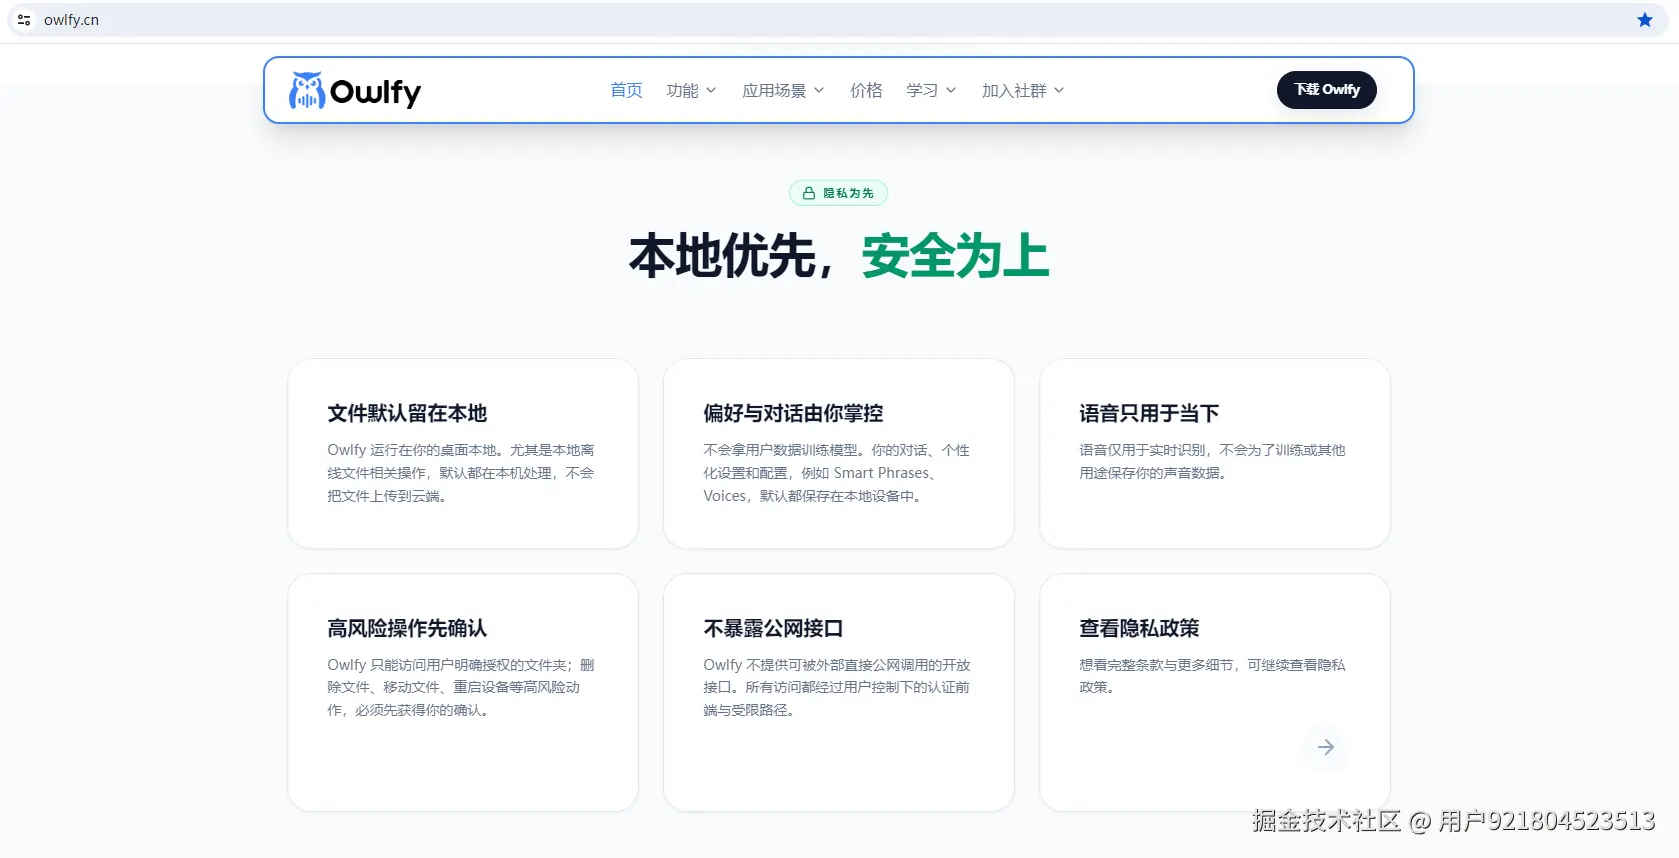Click description starting Owlfy 只能访问用户明确授权
This screenshot has height=858, width=1679.
(x=461, y=687)
